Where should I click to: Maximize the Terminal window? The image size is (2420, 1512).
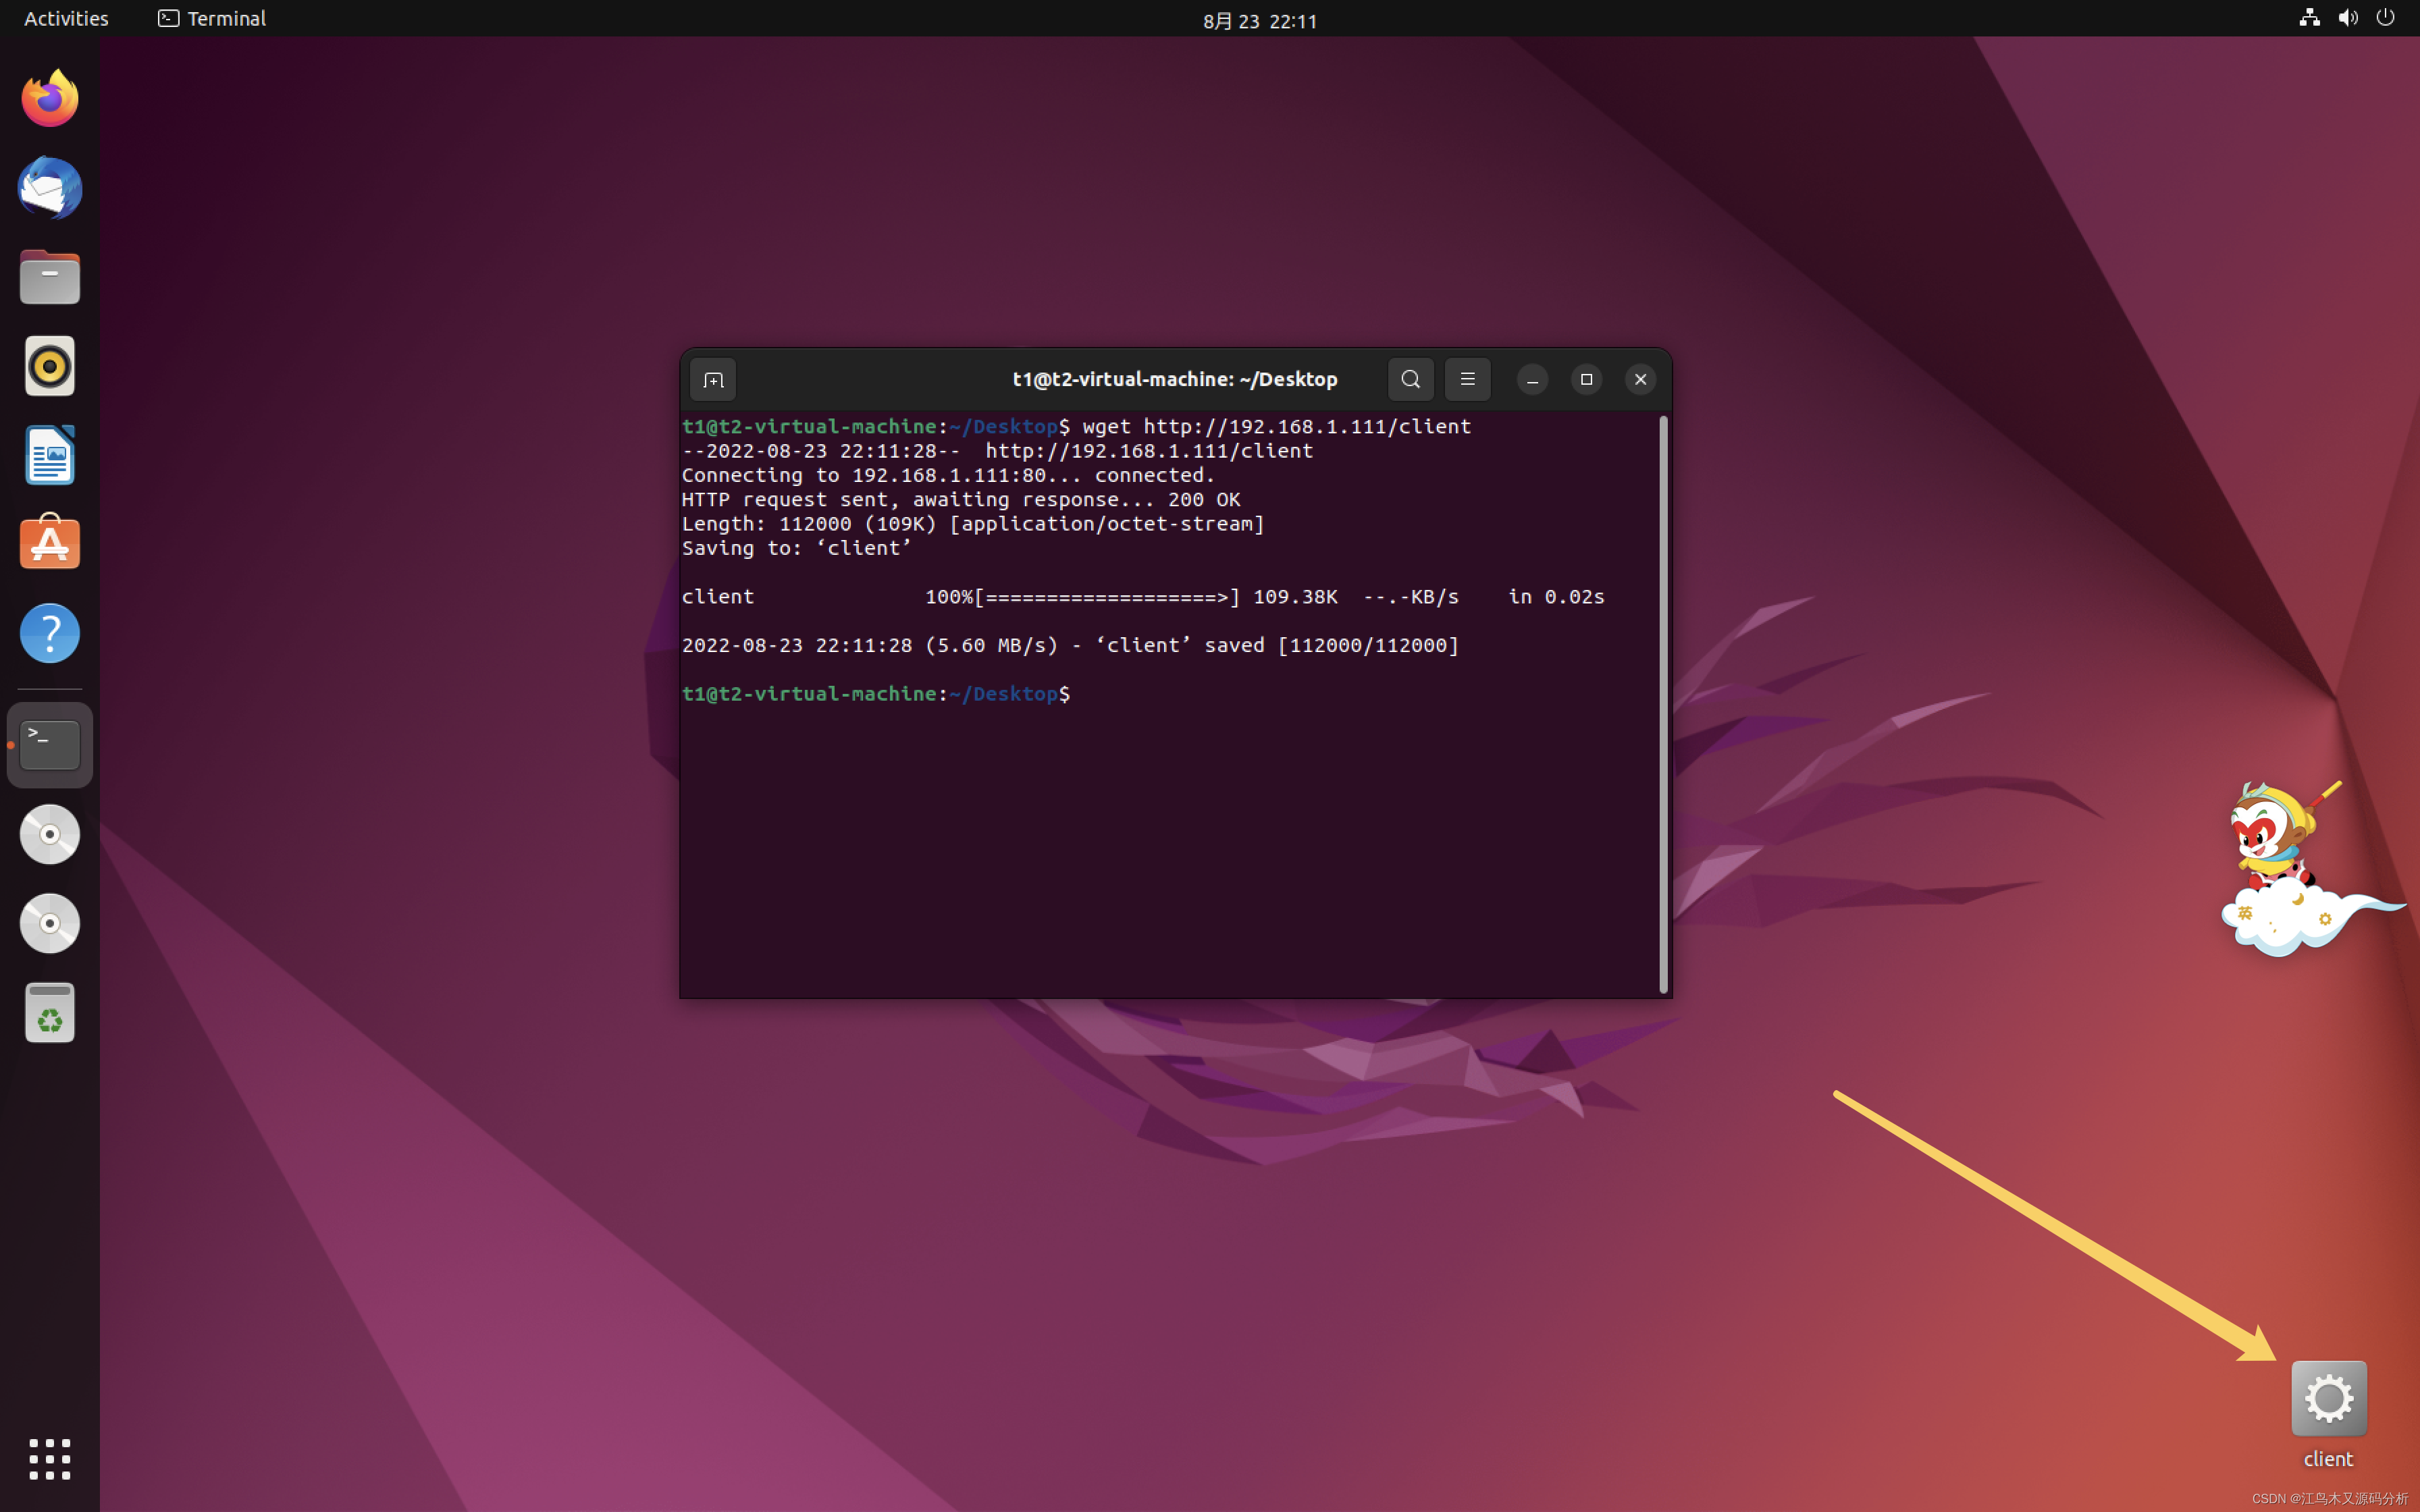point(1586,380)
